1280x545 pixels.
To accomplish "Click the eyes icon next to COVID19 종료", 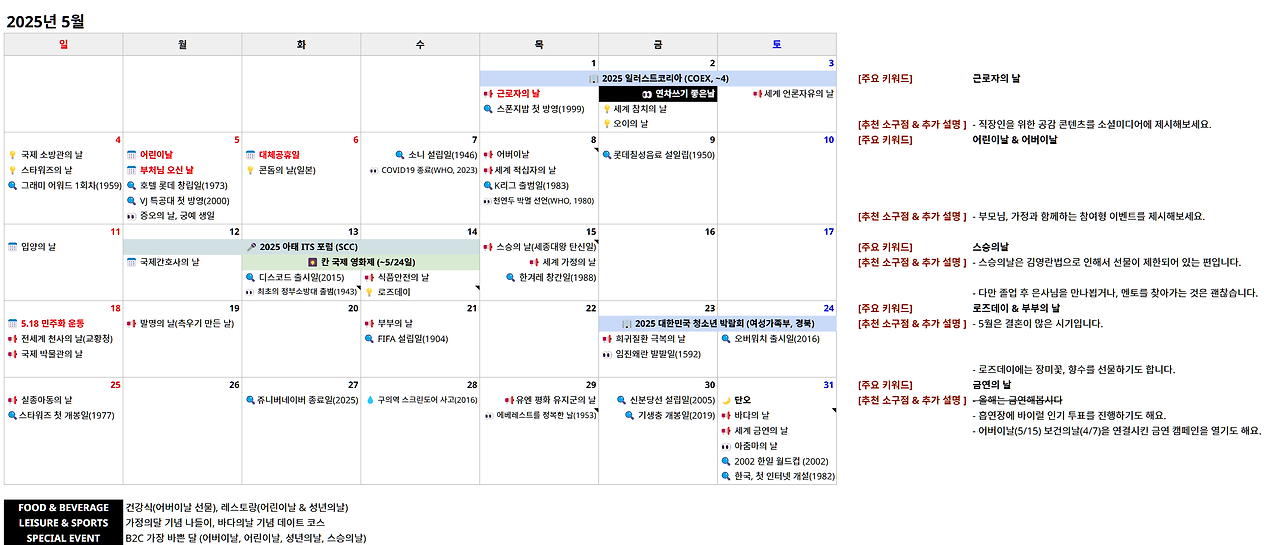I will [x=373, y=171].
